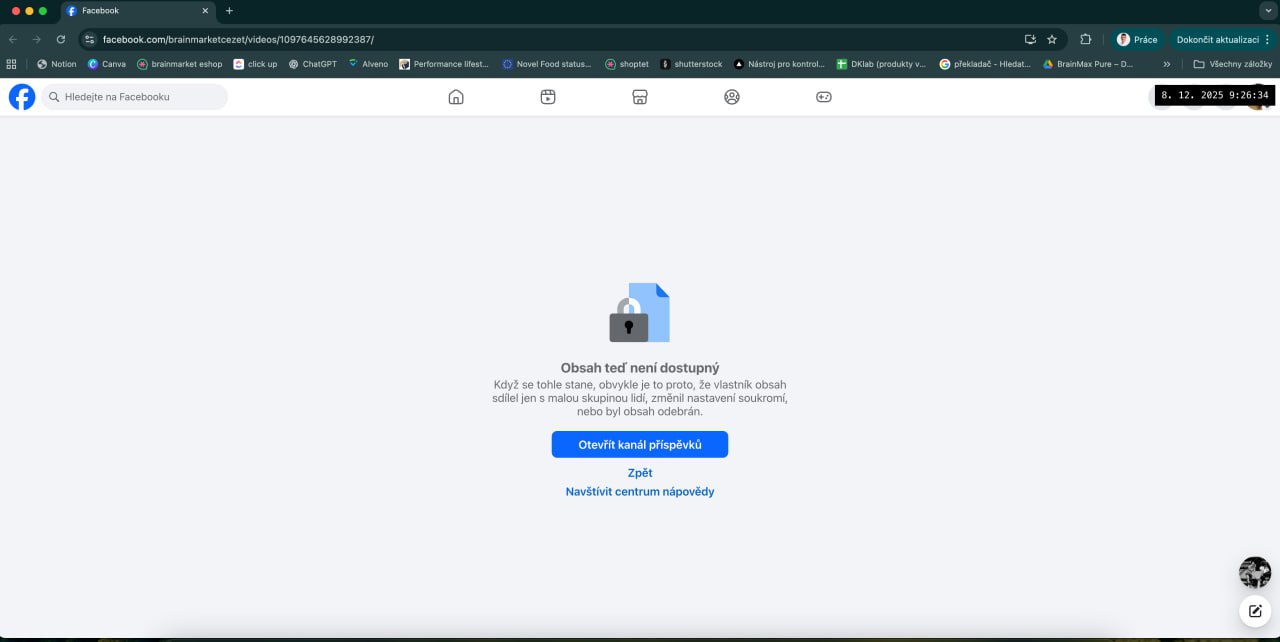Screen dimensions: 1280x642
Task: Open Navštívit centrum nápovědy link
Action: pyautogui.click(x=640, y=492)
